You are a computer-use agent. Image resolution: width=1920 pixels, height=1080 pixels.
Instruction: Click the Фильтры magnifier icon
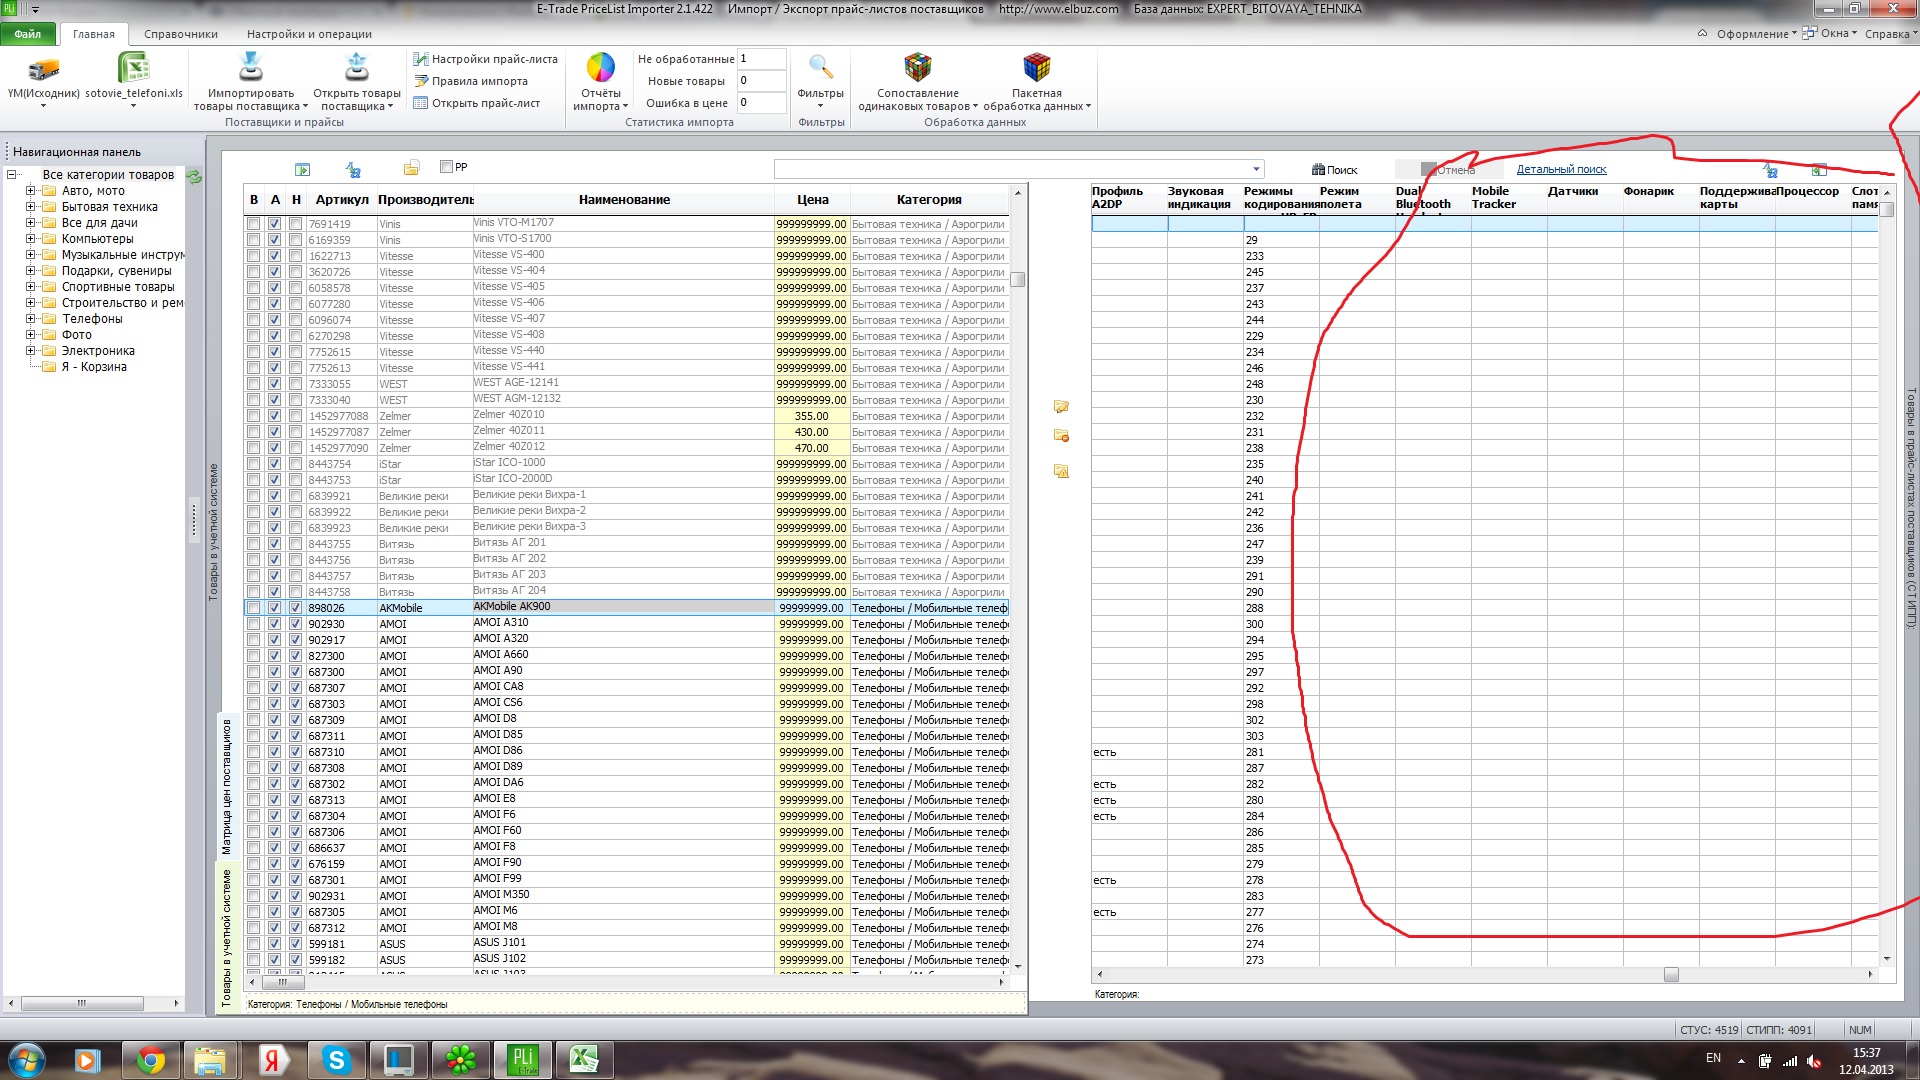tap(821, 67)
